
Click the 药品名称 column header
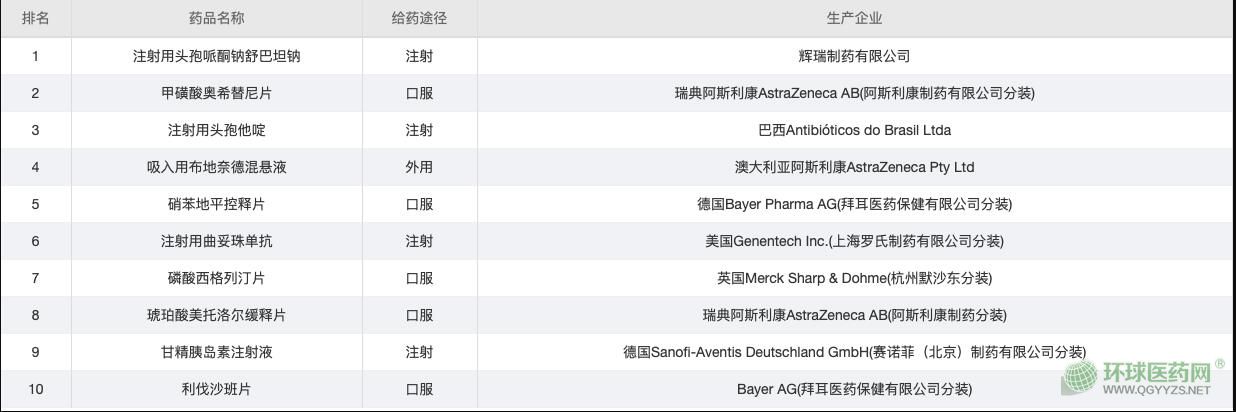click(x=216, y=18)
